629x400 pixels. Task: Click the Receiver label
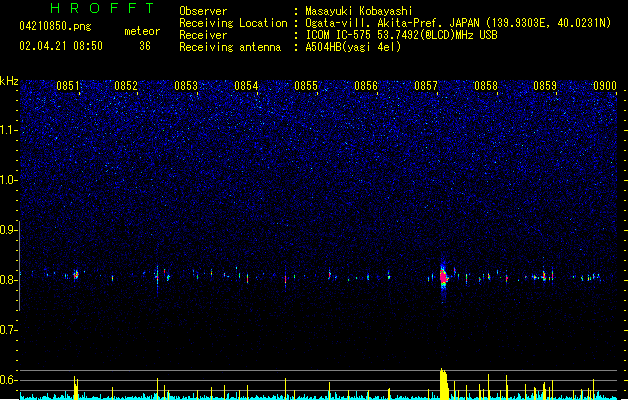(203, 35)
